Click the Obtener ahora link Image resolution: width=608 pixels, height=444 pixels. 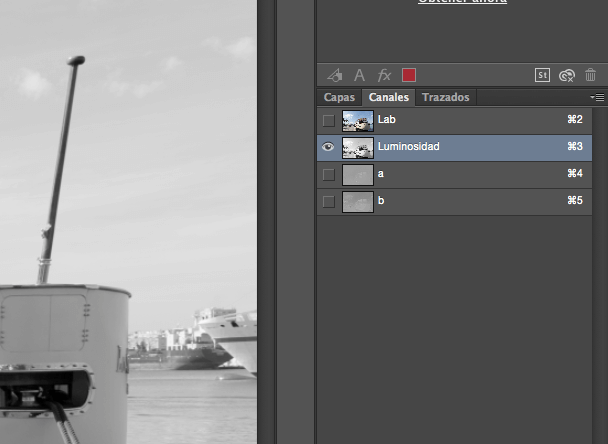462,1
